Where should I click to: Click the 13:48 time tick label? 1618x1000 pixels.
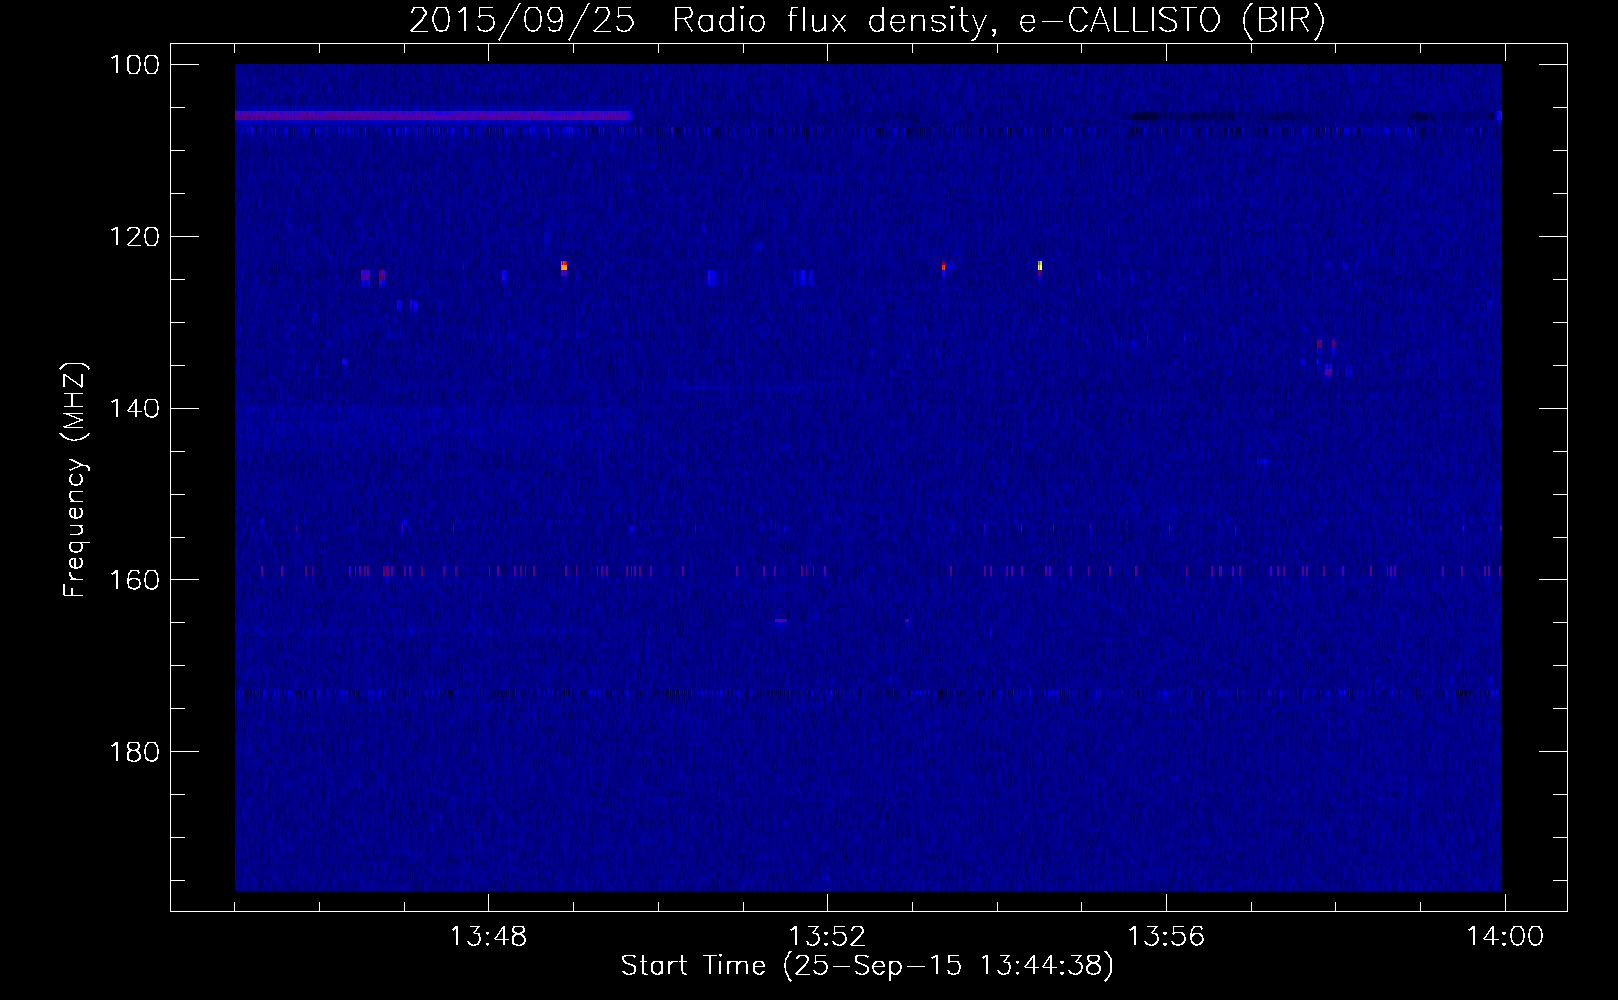(x=488, y=937)
